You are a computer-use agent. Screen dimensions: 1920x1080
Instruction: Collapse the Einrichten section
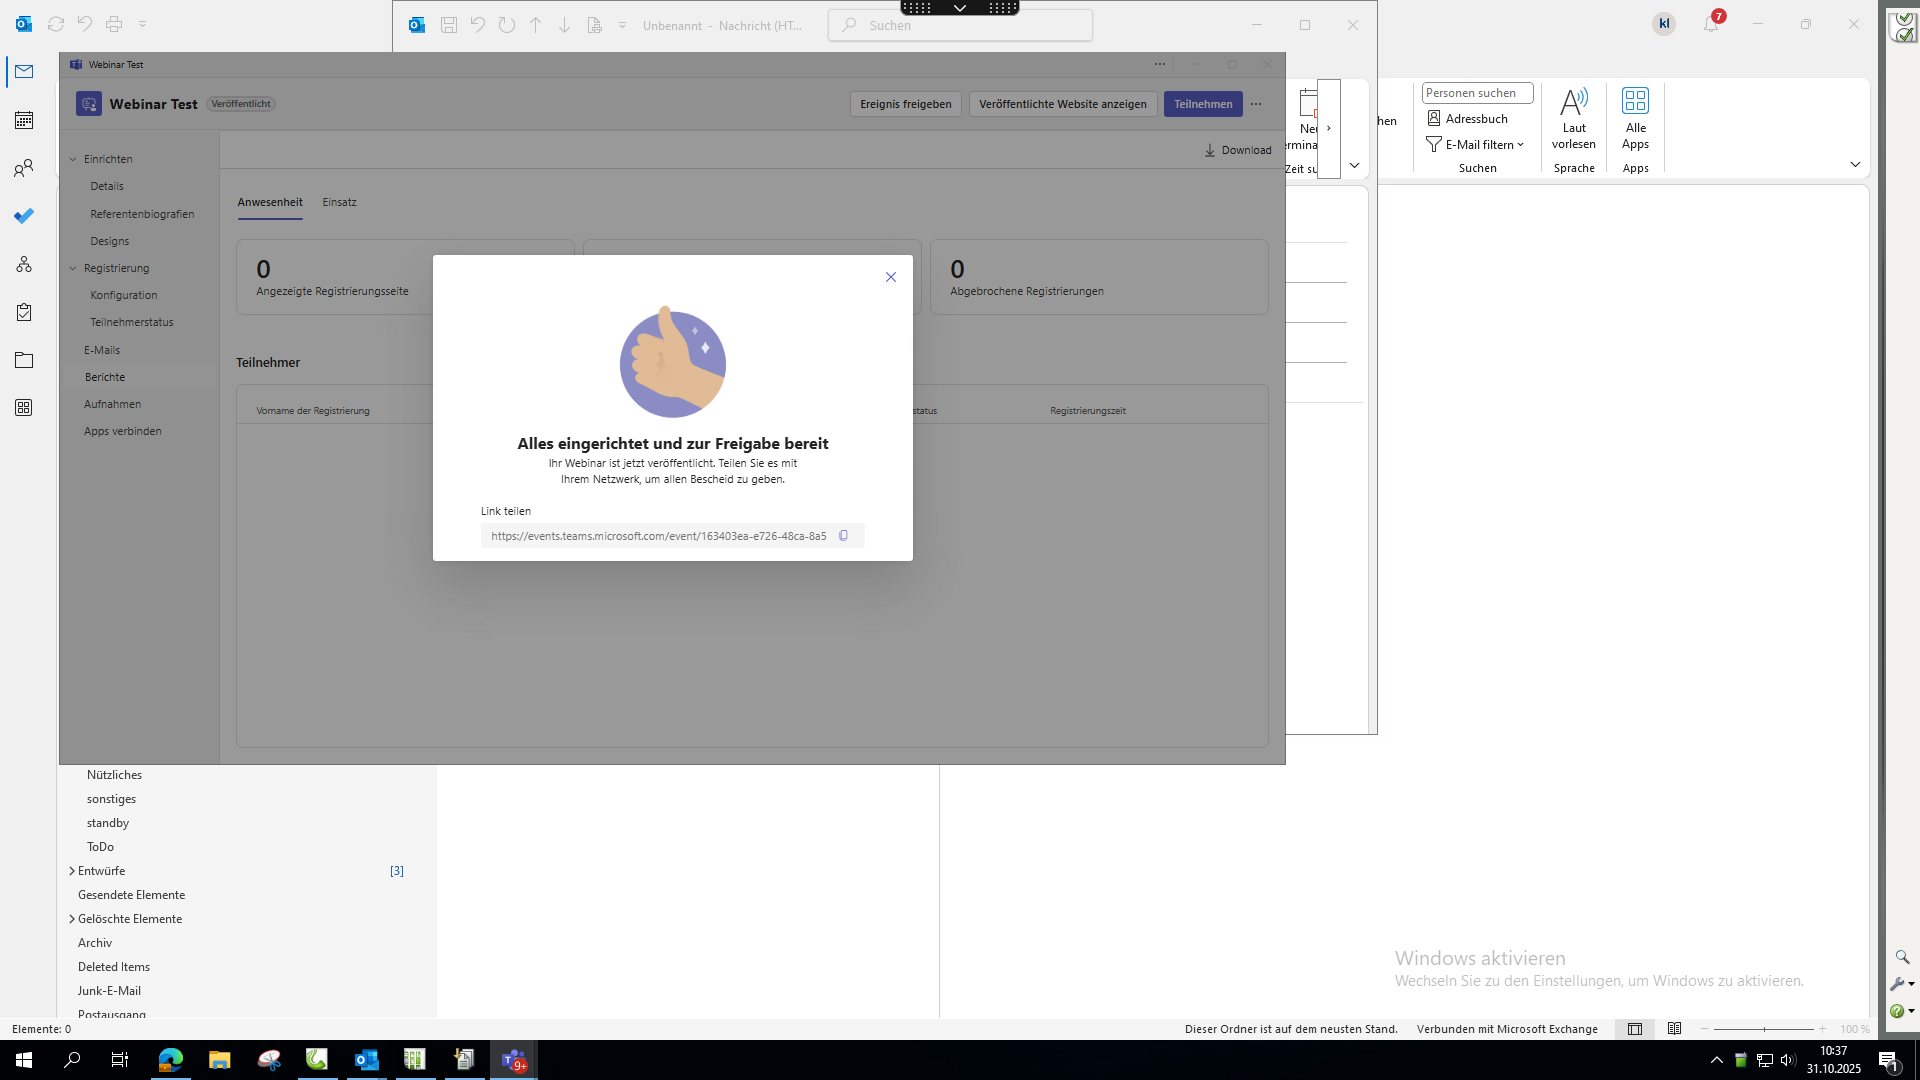point(73,159)
